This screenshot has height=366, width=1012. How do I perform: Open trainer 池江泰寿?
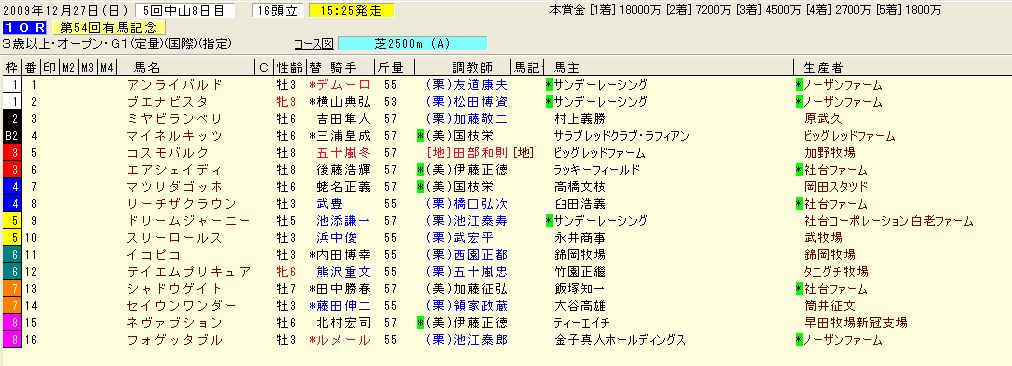coord(480,221)
